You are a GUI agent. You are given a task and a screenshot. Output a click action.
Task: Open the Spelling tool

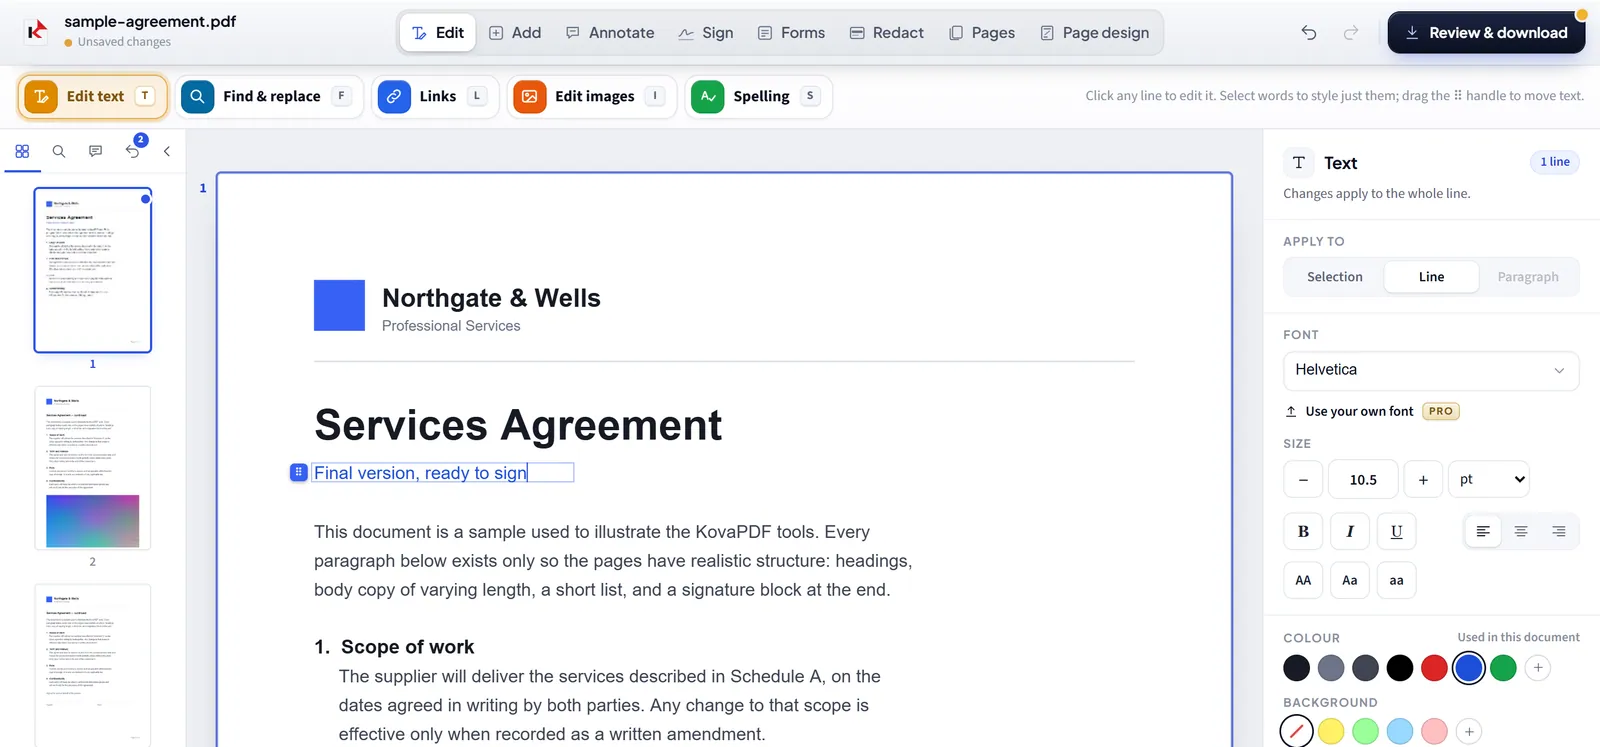pyautogui.click(x=758, y=97)
